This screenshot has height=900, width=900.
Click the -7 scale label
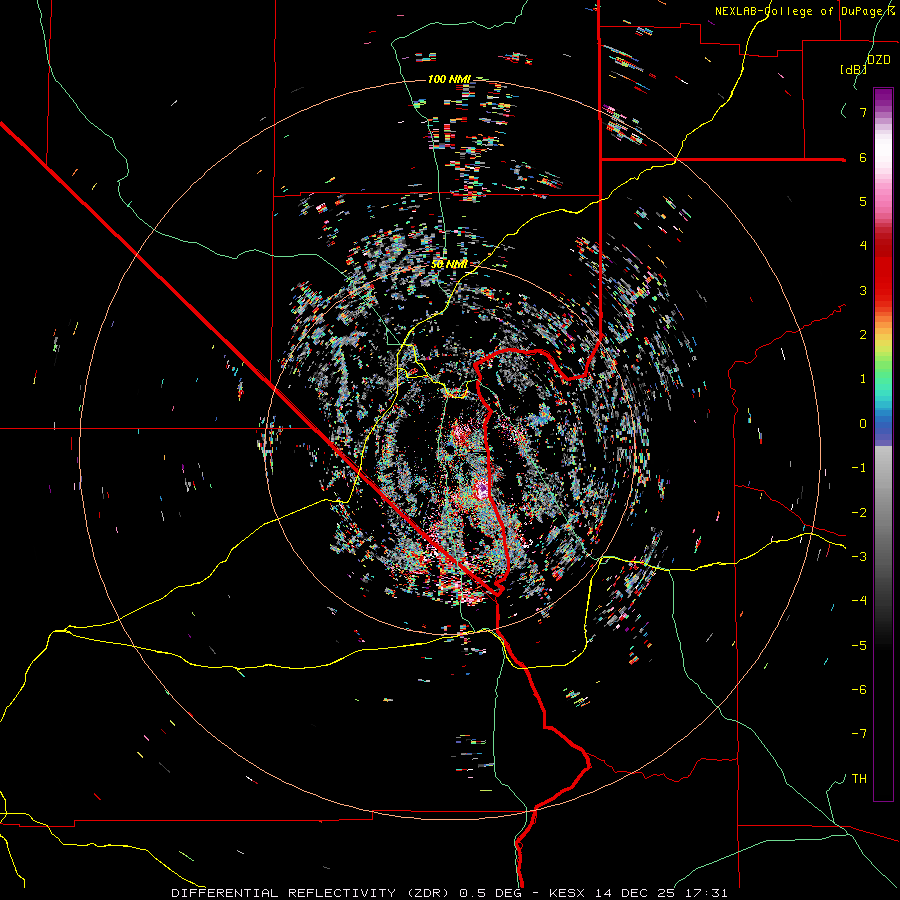859,734
